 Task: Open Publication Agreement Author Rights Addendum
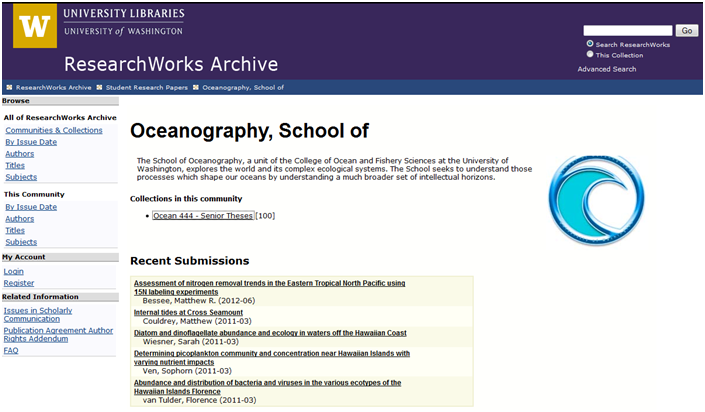(58, 334)
